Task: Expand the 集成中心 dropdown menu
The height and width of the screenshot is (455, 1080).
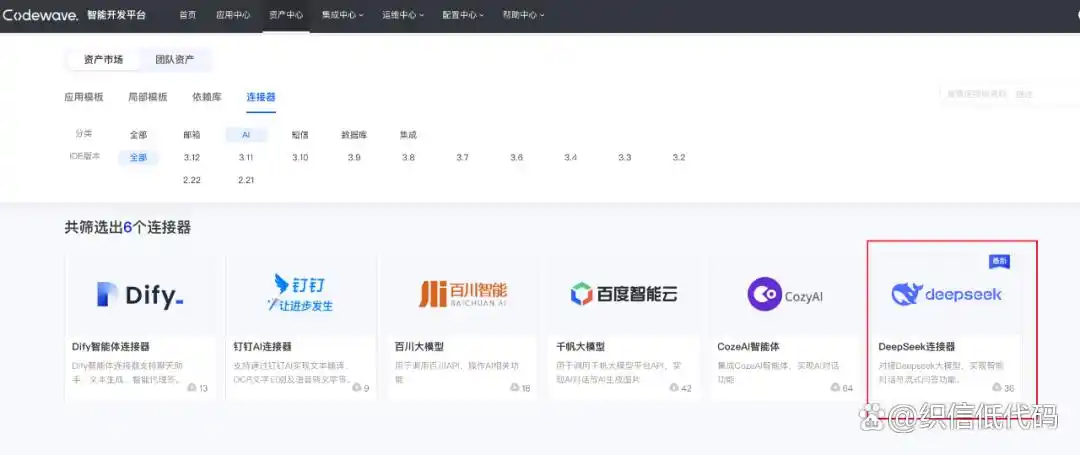Action: [x=342, y=14]
